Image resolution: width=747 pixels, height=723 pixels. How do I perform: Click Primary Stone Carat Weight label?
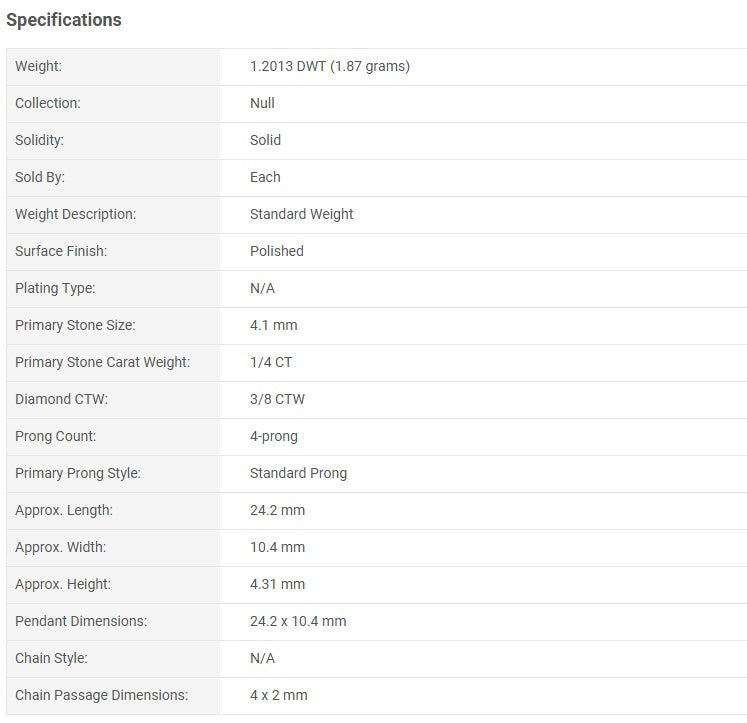point(102,362)
